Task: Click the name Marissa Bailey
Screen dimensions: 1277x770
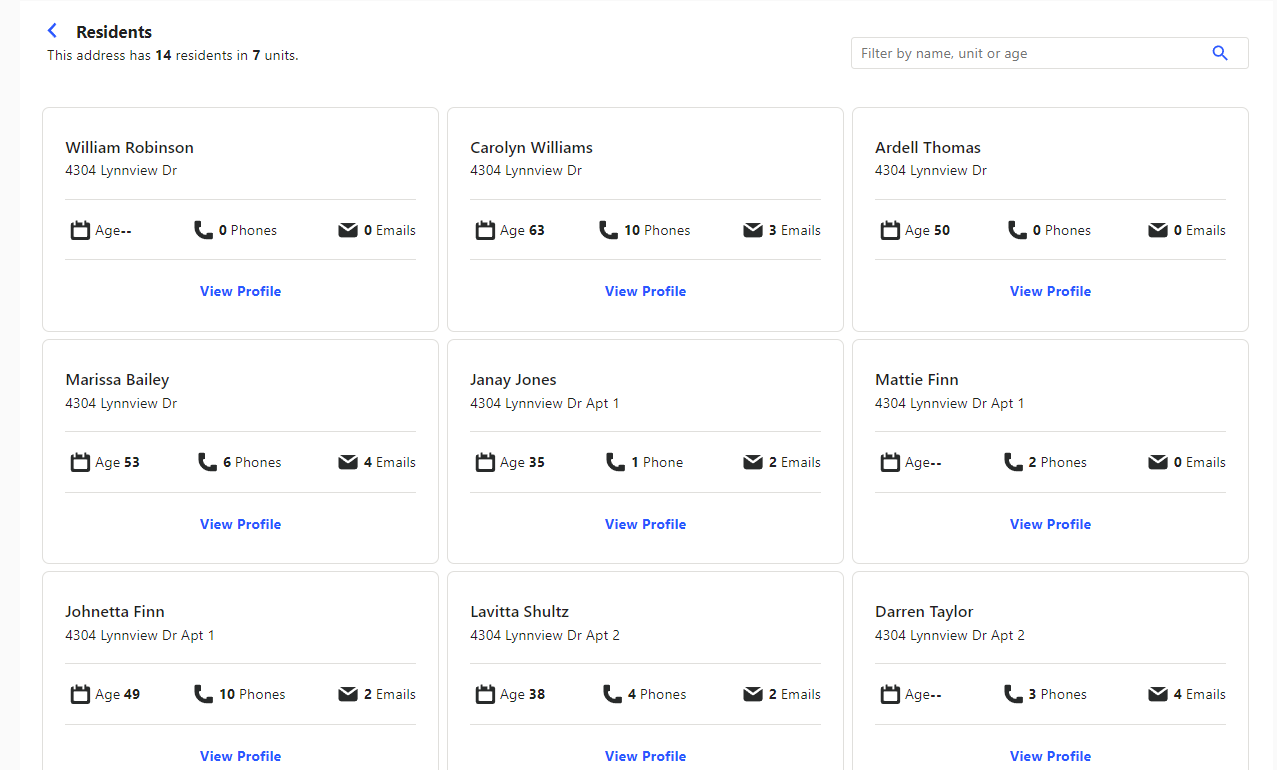Action: pos(117,380)
